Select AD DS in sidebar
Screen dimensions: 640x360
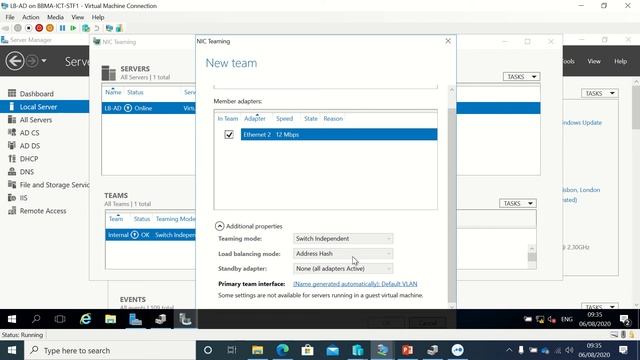coord(30,146)
